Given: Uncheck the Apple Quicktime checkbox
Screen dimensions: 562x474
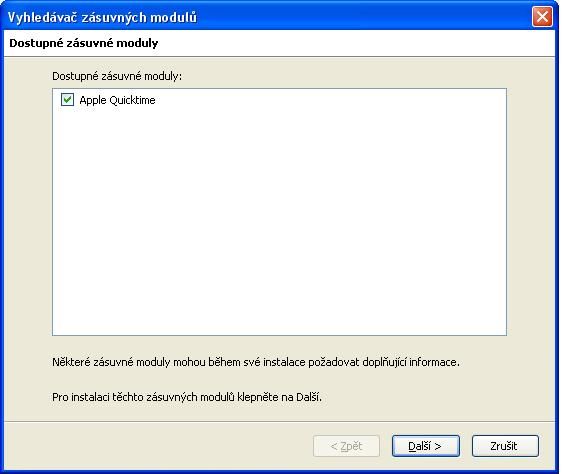Looking at the screenshot, I should pyautogui.click(x=67, y=100).
